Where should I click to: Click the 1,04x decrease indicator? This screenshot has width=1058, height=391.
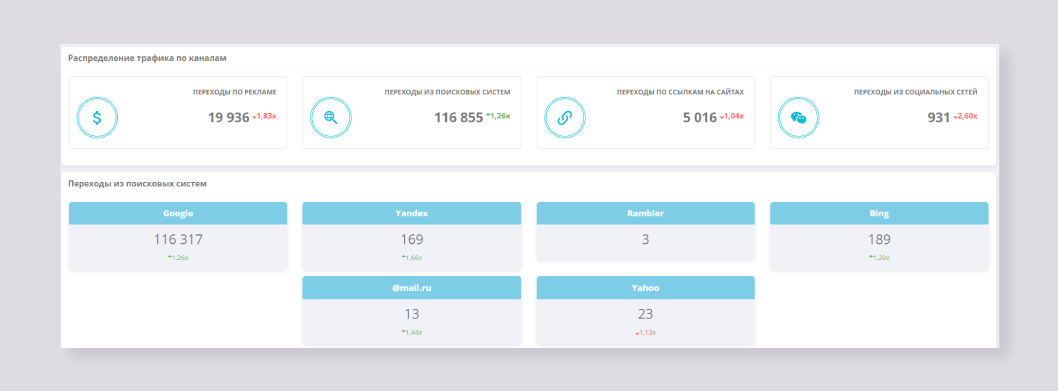pyautogui.click(x=731, y=116)
